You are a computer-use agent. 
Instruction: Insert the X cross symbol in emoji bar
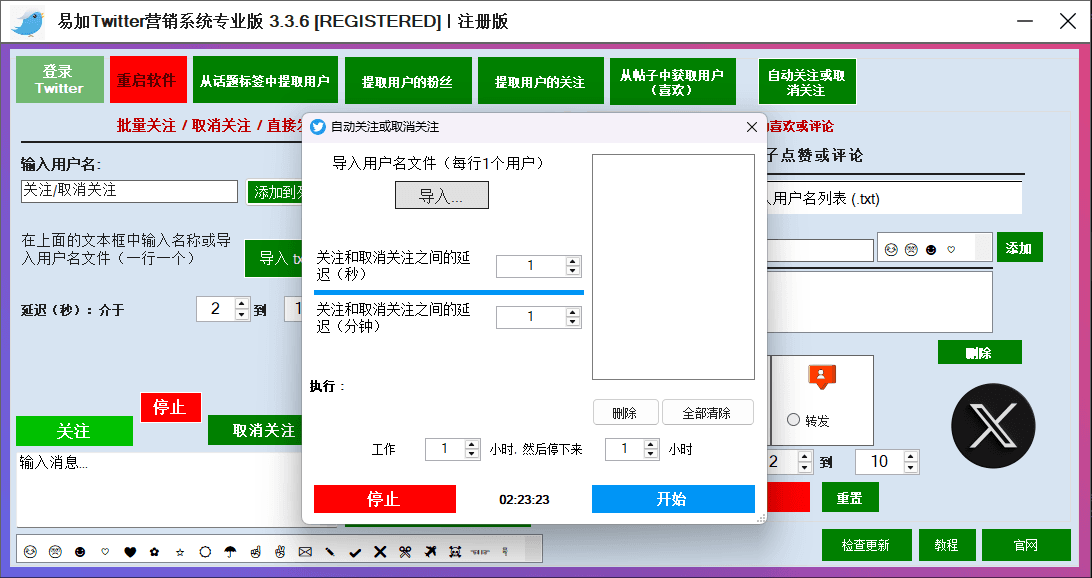pyautogui.click(x=380, y=552)
